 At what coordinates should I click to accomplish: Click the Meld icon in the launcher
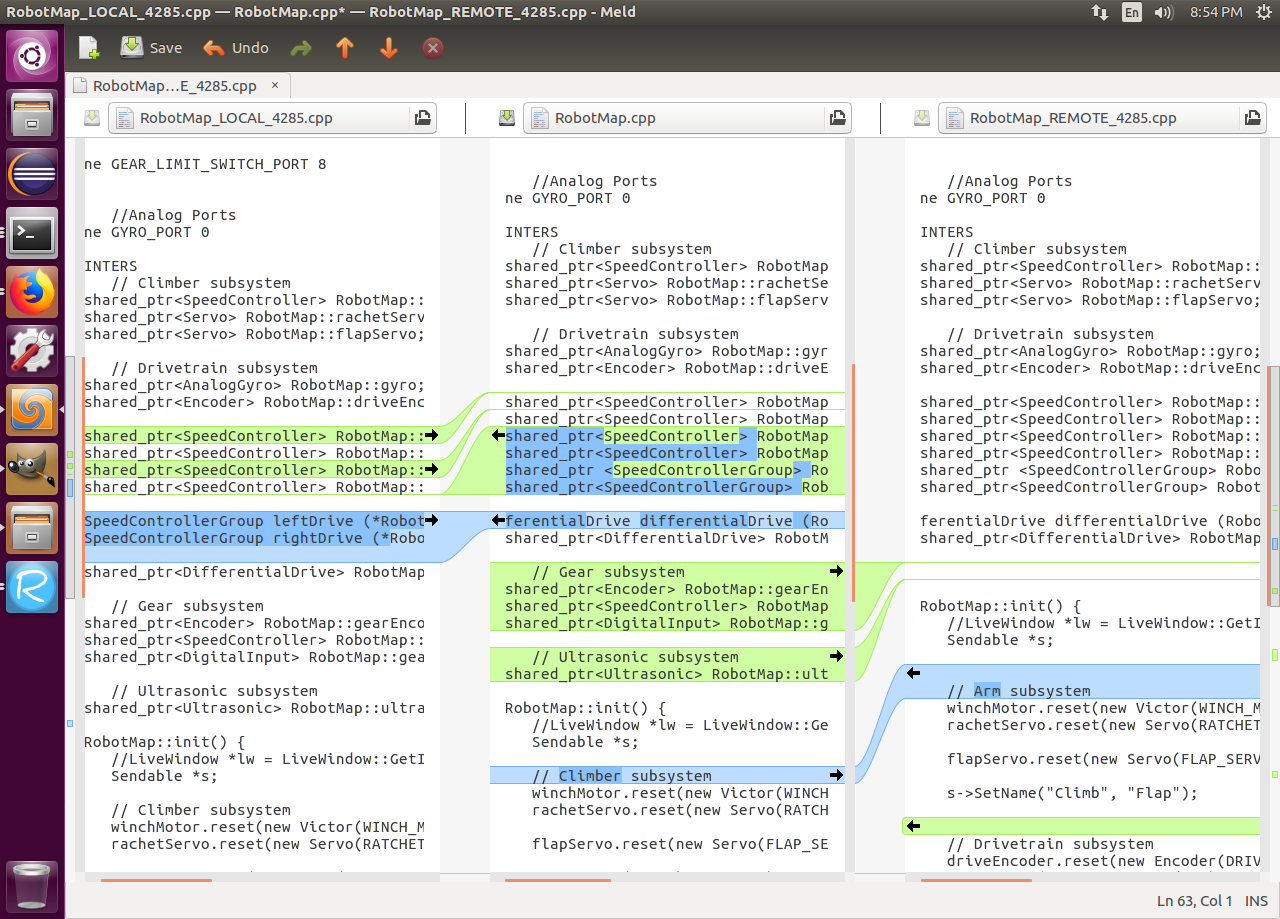click(x=32, y=411)
